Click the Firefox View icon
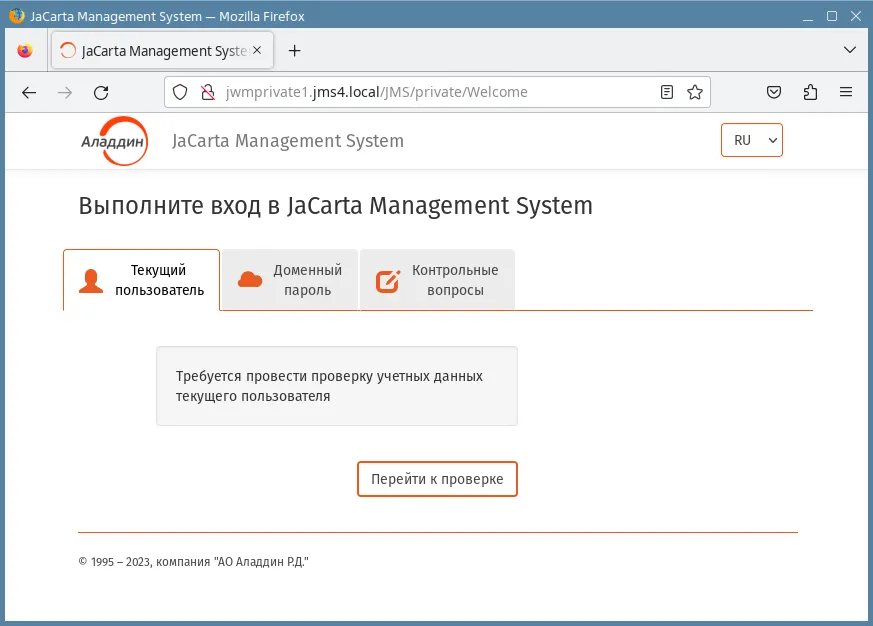The image size is (873, 626). (25, 51)
